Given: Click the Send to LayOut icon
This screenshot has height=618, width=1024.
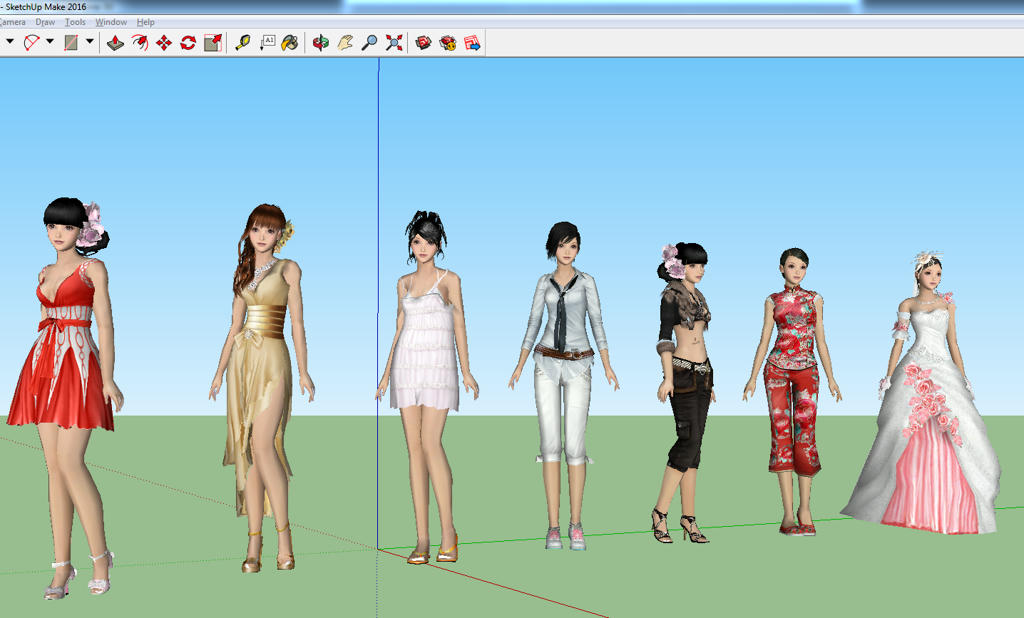Looking at the screenshot, I should (x=472, y=43).
